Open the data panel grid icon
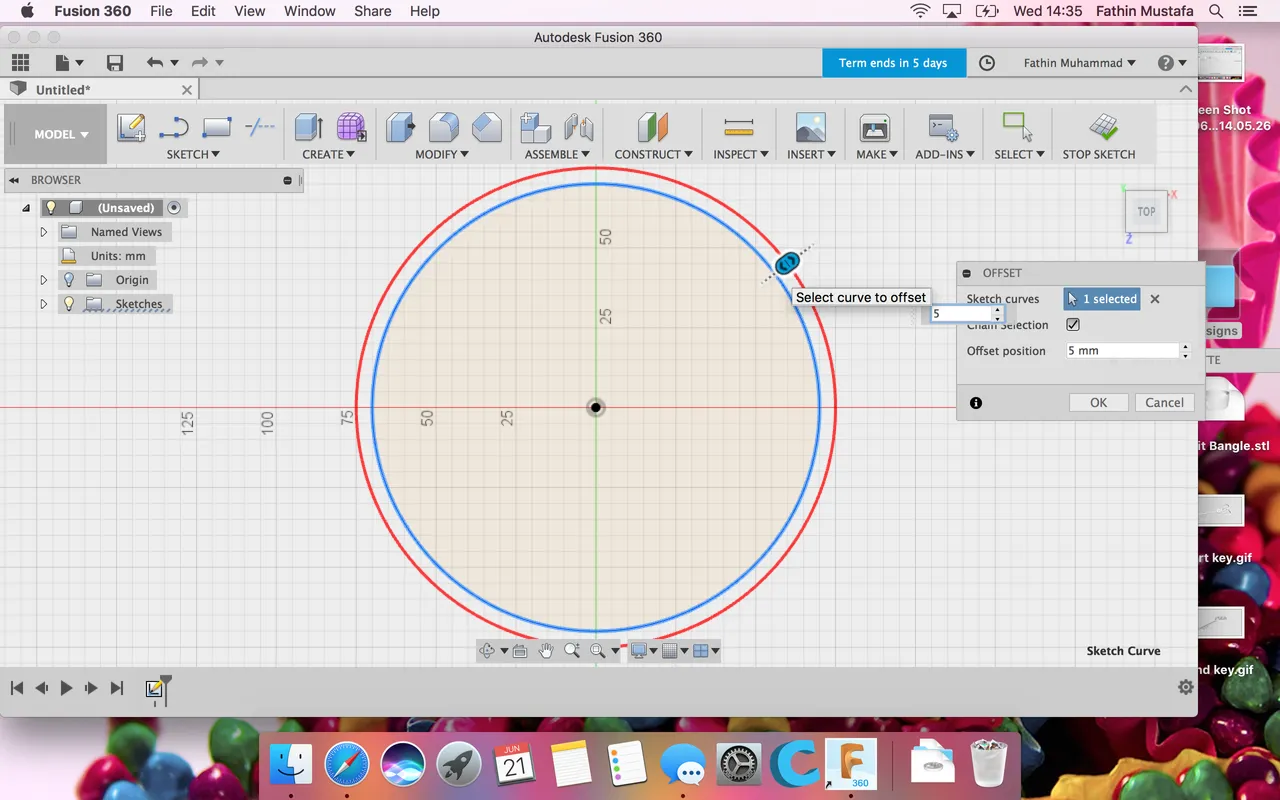 [x=20, y=62]
